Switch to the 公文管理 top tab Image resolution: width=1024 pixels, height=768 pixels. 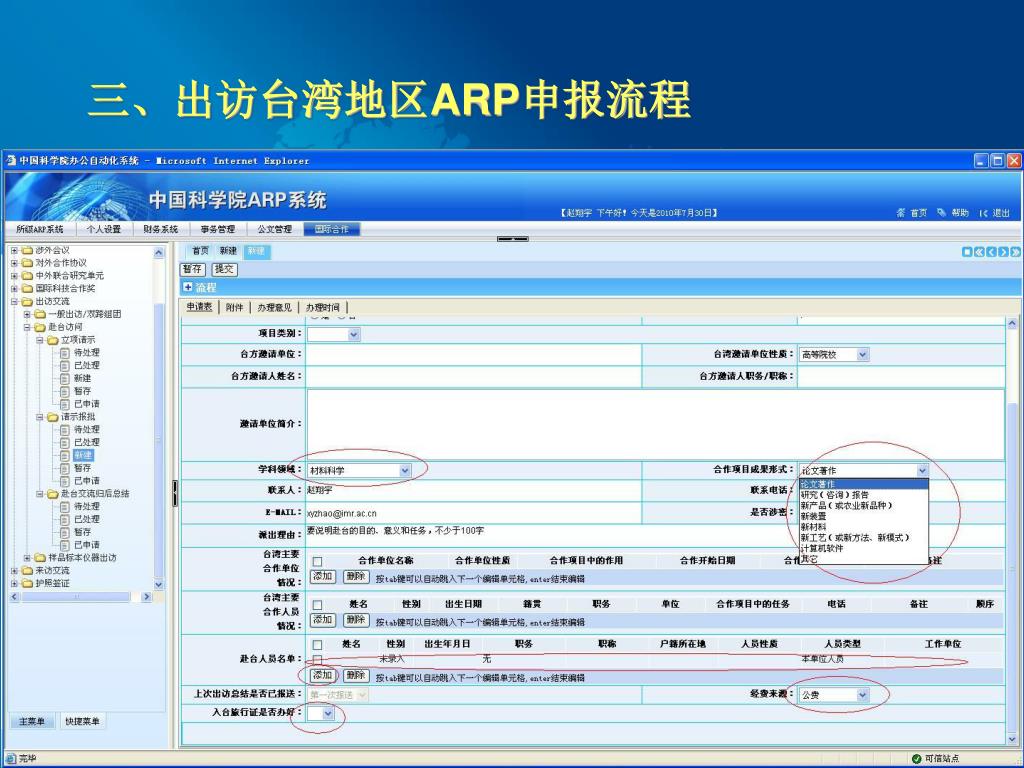[x=274, y=229]
